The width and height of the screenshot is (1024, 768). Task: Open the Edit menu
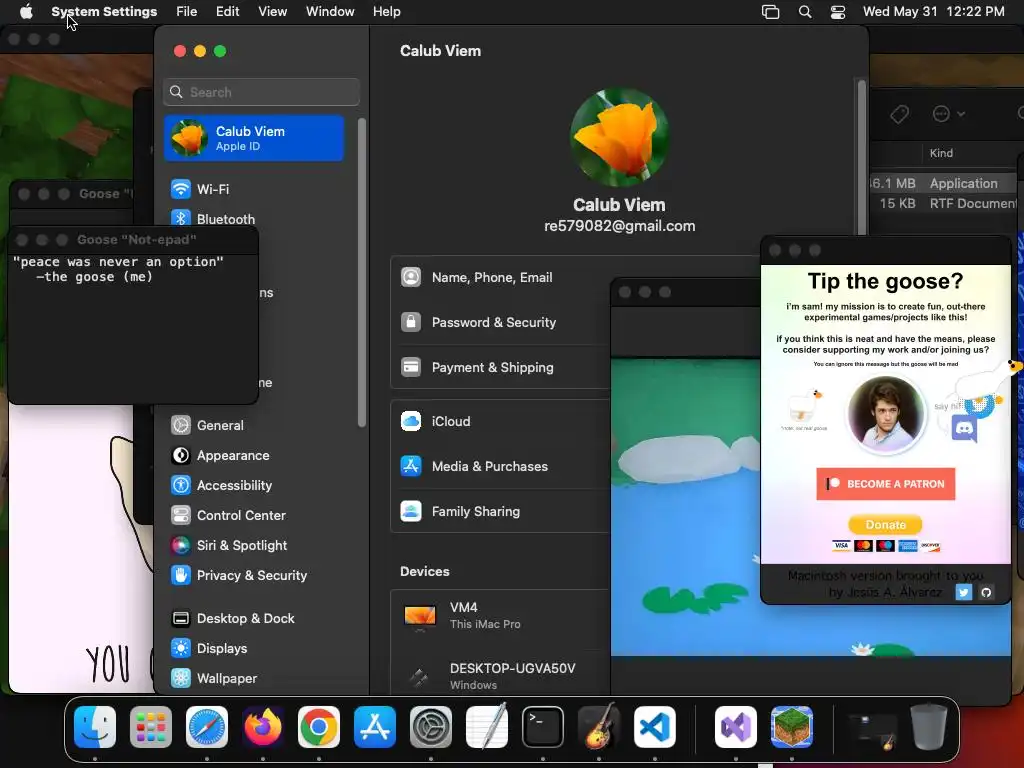227,12
